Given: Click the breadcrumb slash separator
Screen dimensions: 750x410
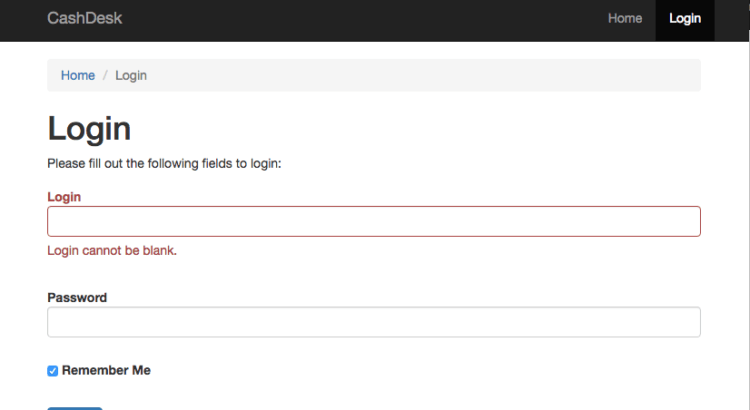Looking at the screenshot, I should [x=105, y=75].
